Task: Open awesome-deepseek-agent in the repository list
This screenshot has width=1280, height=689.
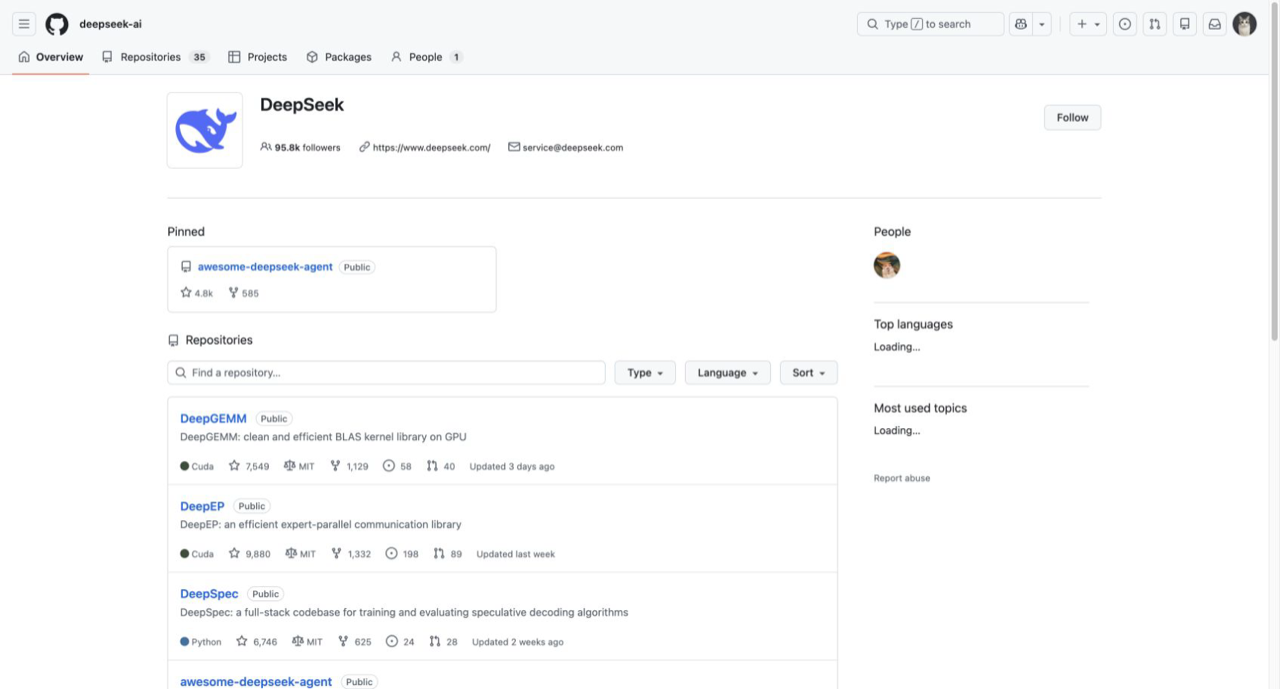Action: (256, 682)
